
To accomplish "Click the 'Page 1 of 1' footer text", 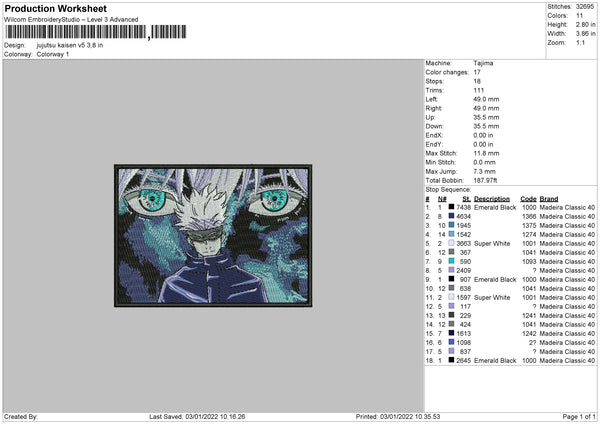I will pyautogui.click(x=579, y=416).
